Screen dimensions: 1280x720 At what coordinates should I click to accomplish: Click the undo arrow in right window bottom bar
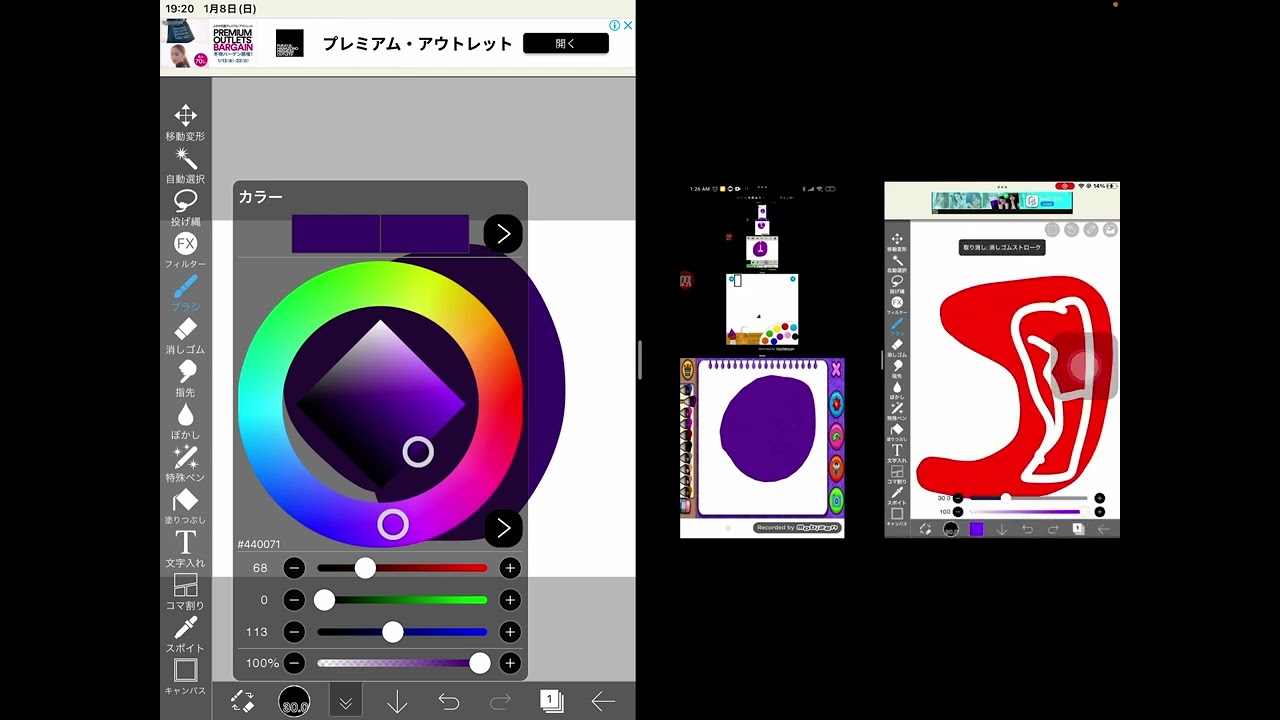(1027, 529)
